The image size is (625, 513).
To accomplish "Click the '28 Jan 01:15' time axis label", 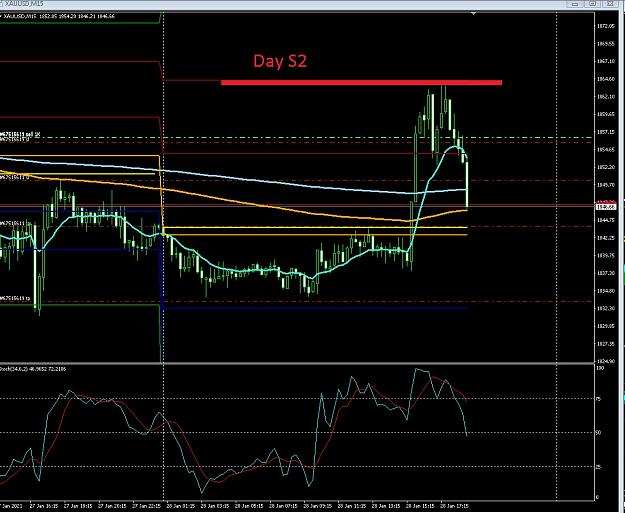I will [x=179, y=506].
